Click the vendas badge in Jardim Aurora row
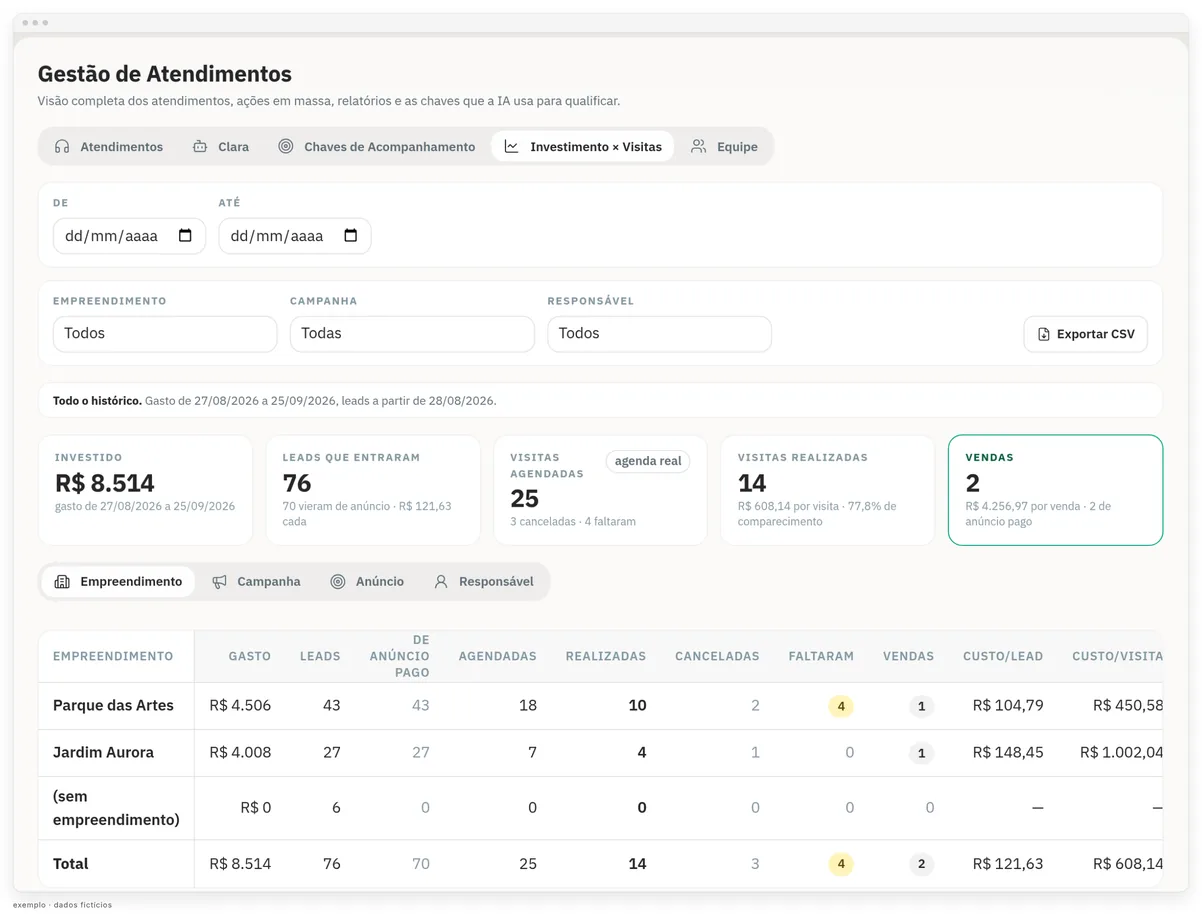1202x924 pixels. click(x=921, y=753)
